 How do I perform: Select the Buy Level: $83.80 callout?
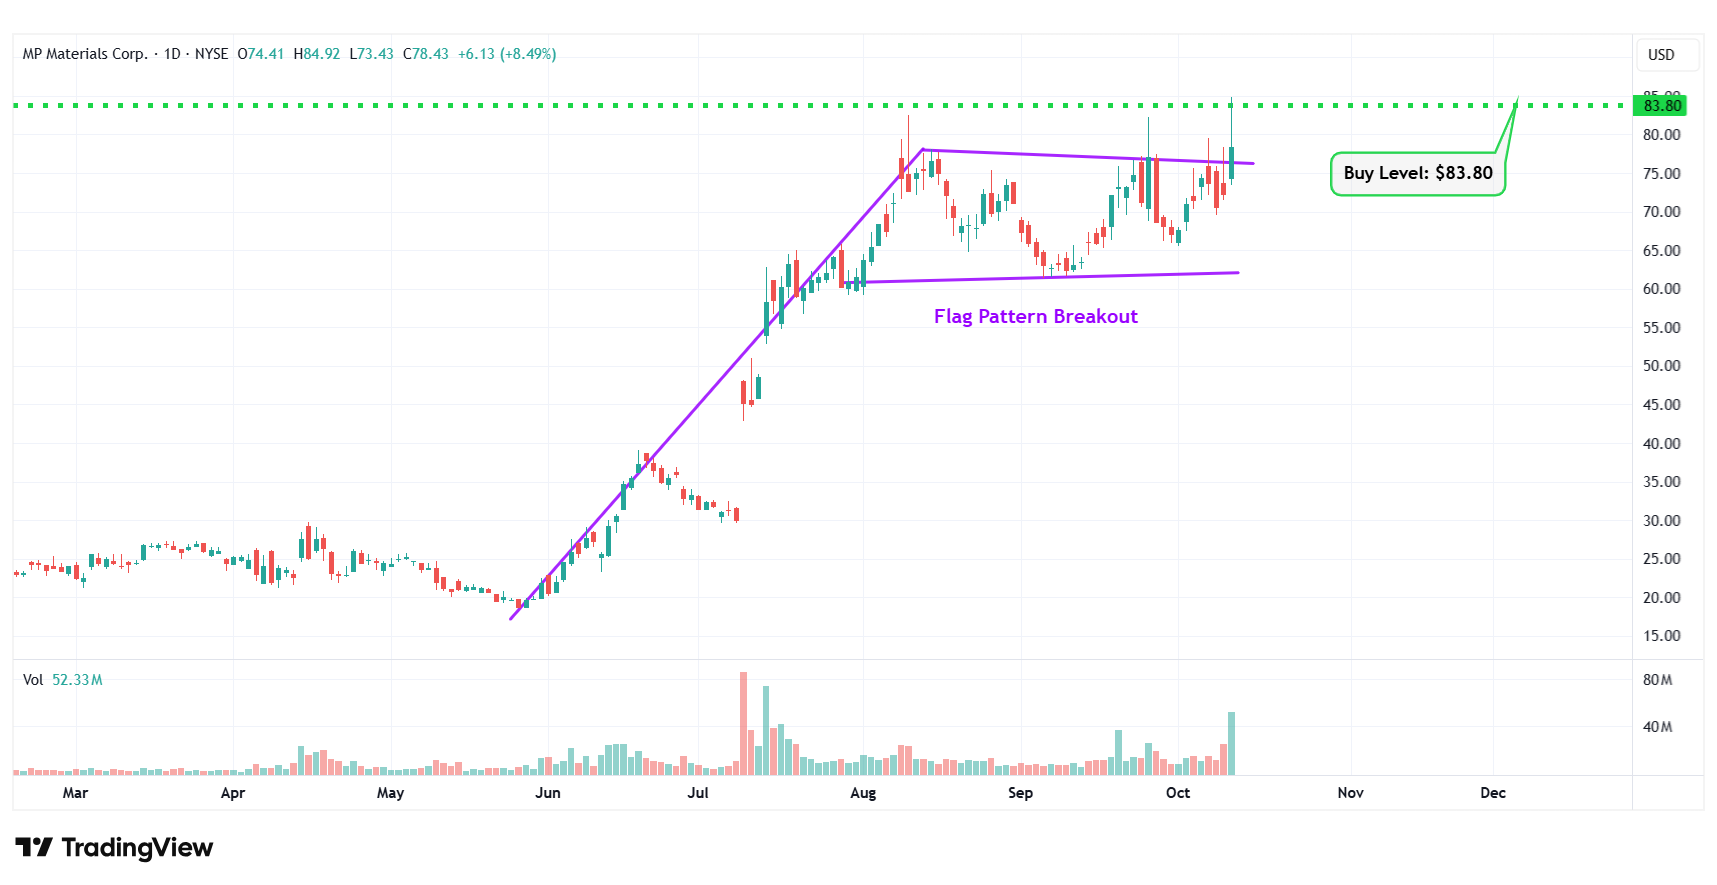point(1417,173)
